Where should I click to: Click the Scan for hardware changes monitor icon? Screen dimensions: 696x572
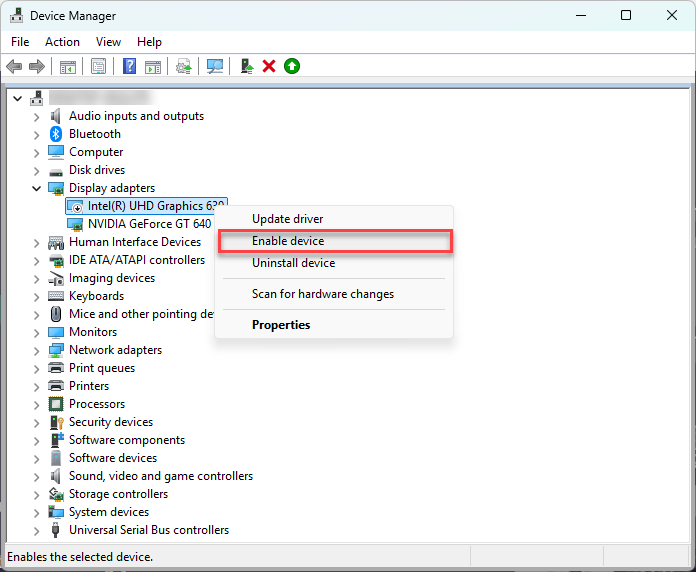point(215,67)
